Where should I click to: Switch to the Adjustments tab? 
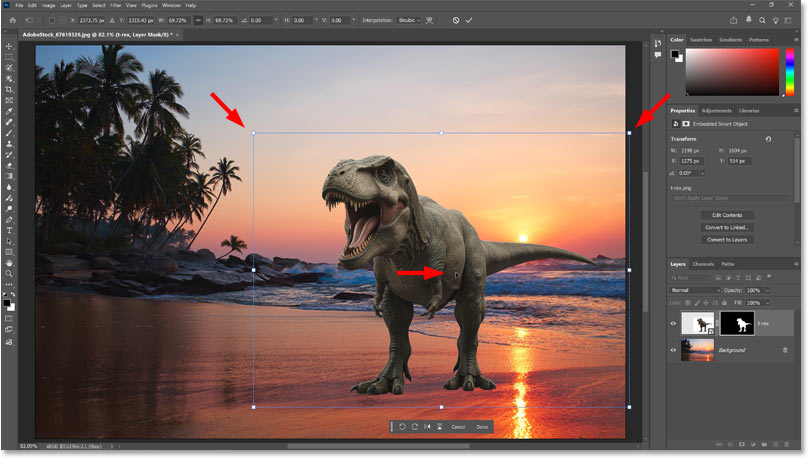click(716, 111)
